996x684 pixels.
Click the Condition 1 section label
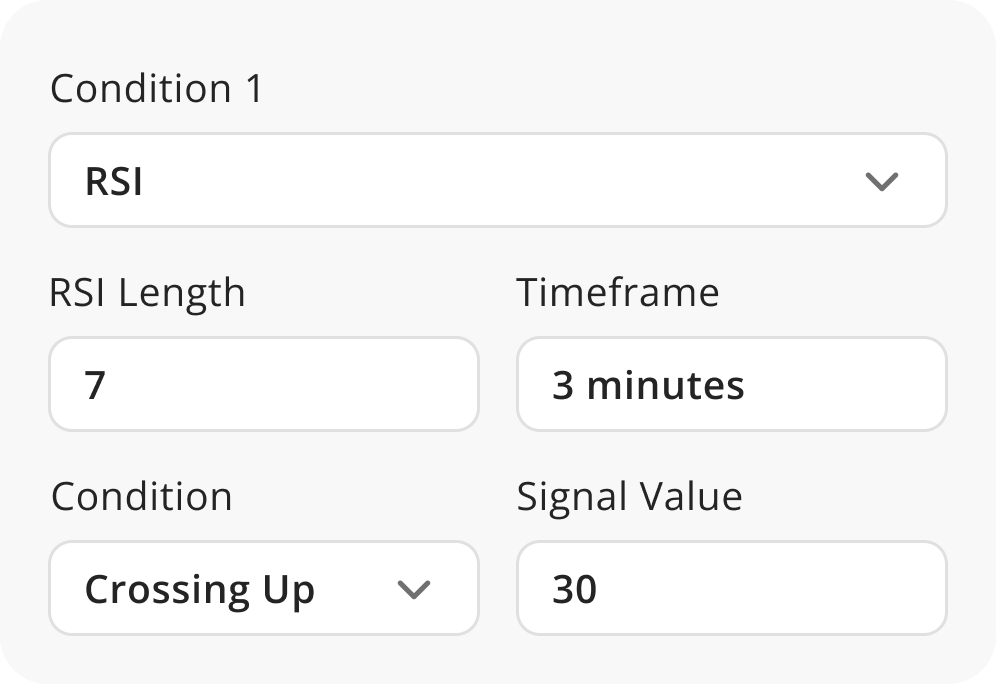(155, 89)
